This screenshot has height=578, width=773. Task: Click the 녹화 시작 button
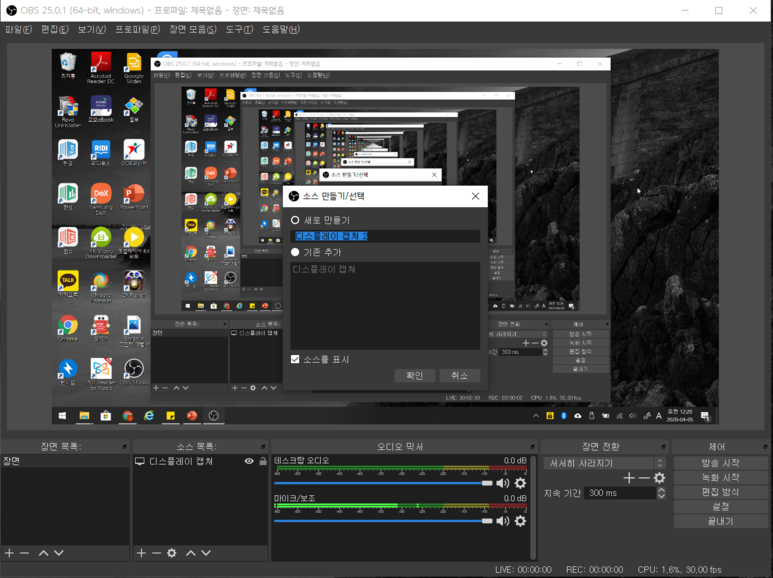pos(720,477)
